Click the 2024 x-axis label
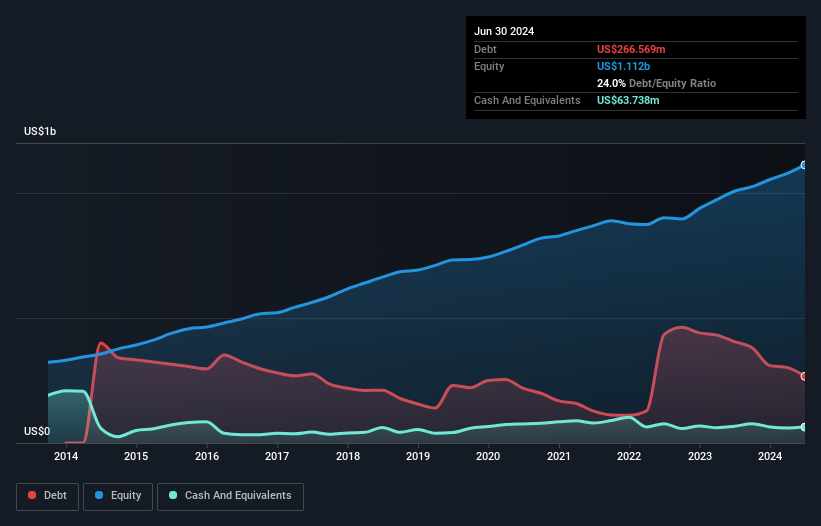Screen dimensions: 821x526 tap(770, 456)
